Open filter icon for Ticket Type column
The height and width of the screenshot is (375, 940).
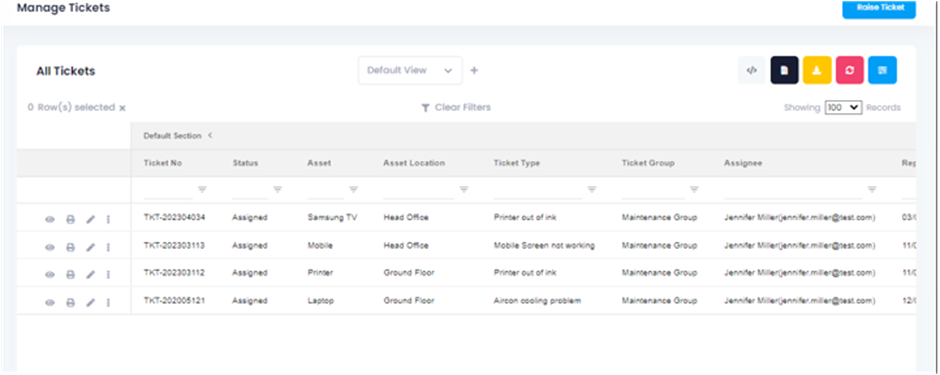592,189
